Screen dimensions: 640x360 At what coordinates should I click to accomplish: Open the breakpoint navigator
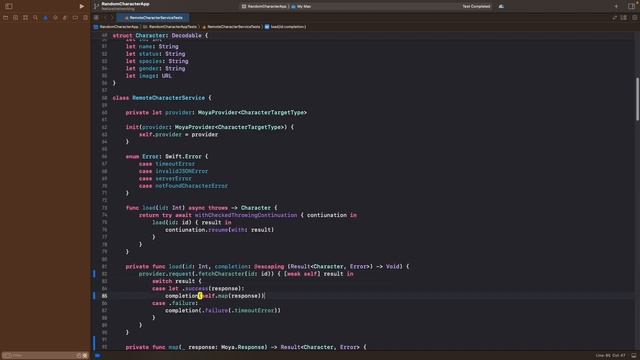(x=76, y=18)
